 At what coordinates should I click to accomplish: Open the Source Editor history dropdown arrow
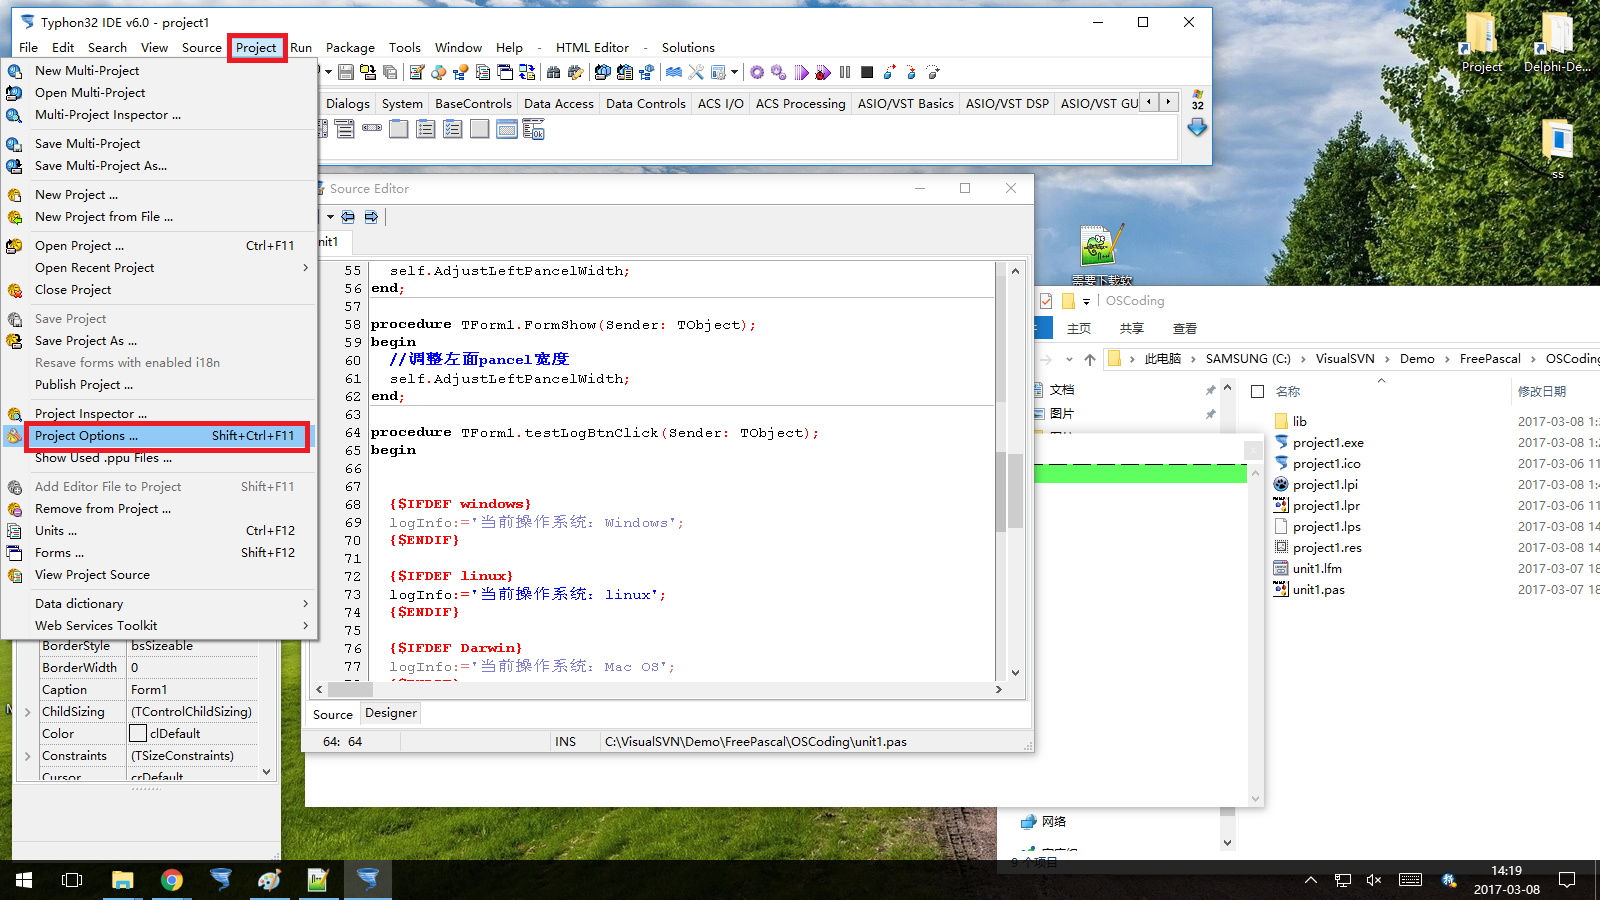click(330, 217)
